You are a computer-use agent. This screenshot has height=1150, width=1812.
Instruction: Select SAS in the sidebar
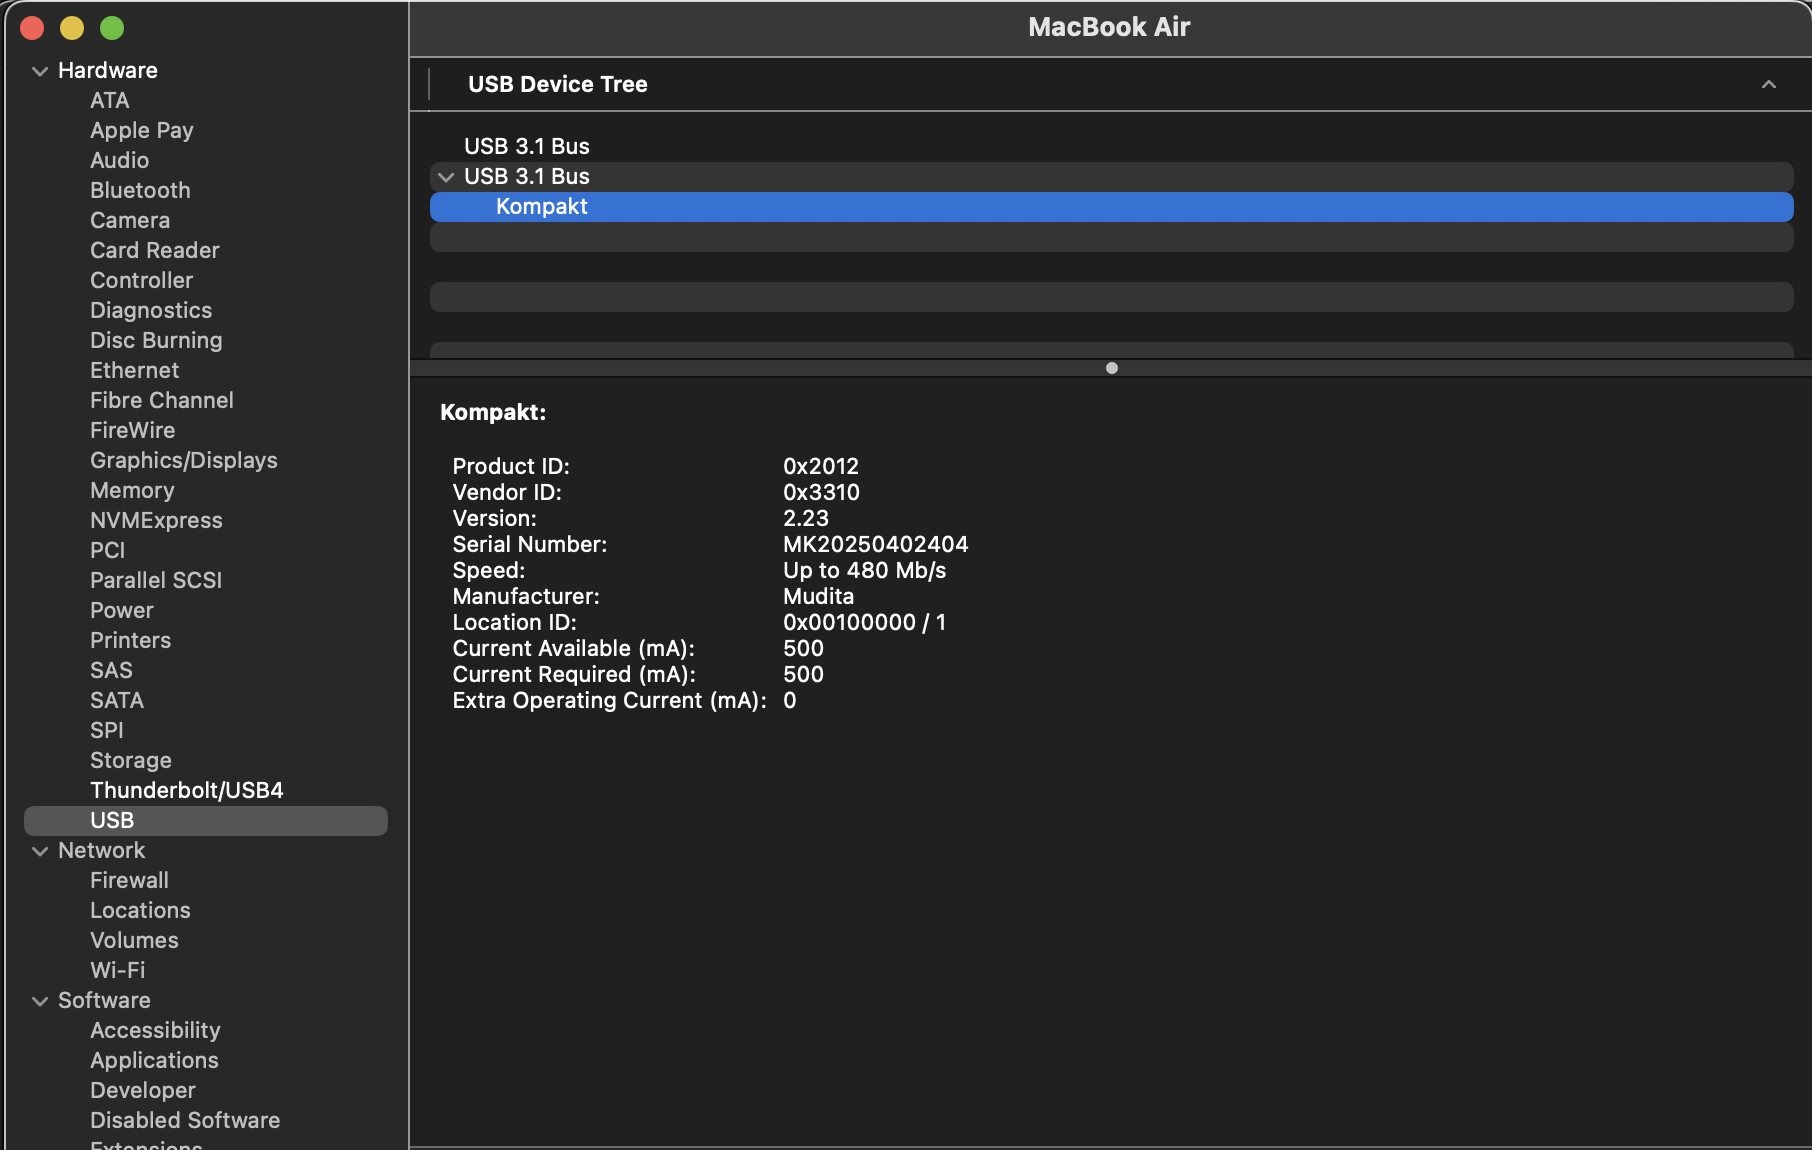click(111, 670)
